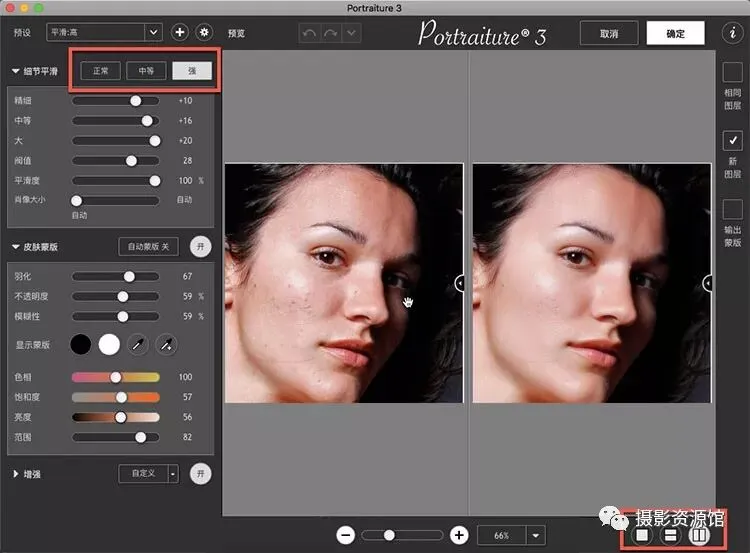This screenshot has width=750, height=553.
Task: Select the 强 smoothing mode
Action: point(192,71)
